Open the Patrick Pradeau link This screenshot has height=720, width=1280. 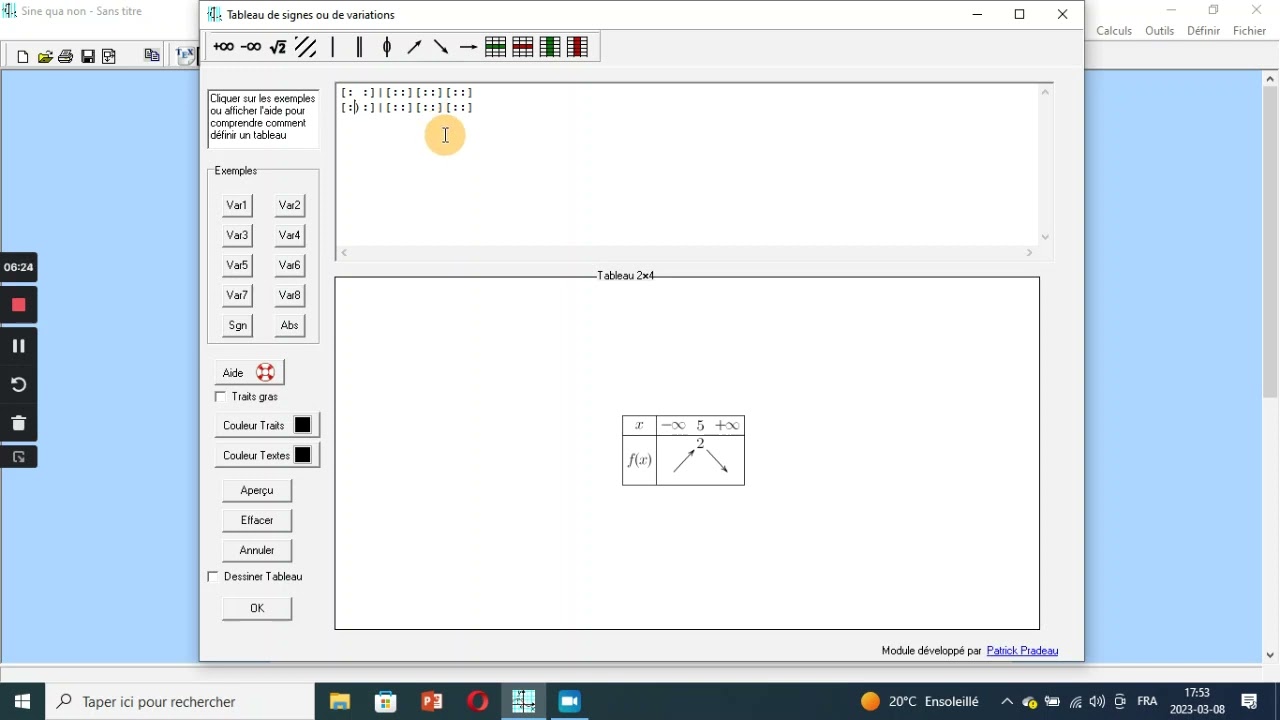1022,651
